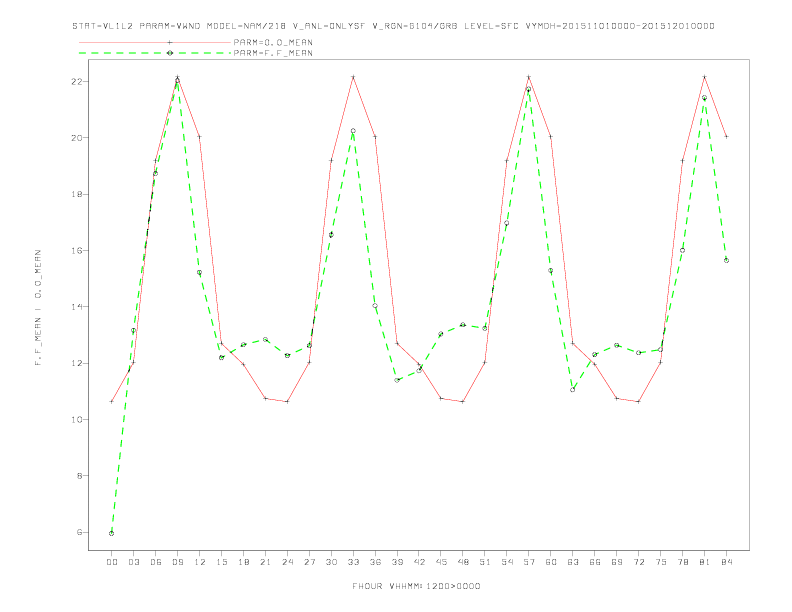Click the x-axis tick label 42

click(x=419, y=562)
